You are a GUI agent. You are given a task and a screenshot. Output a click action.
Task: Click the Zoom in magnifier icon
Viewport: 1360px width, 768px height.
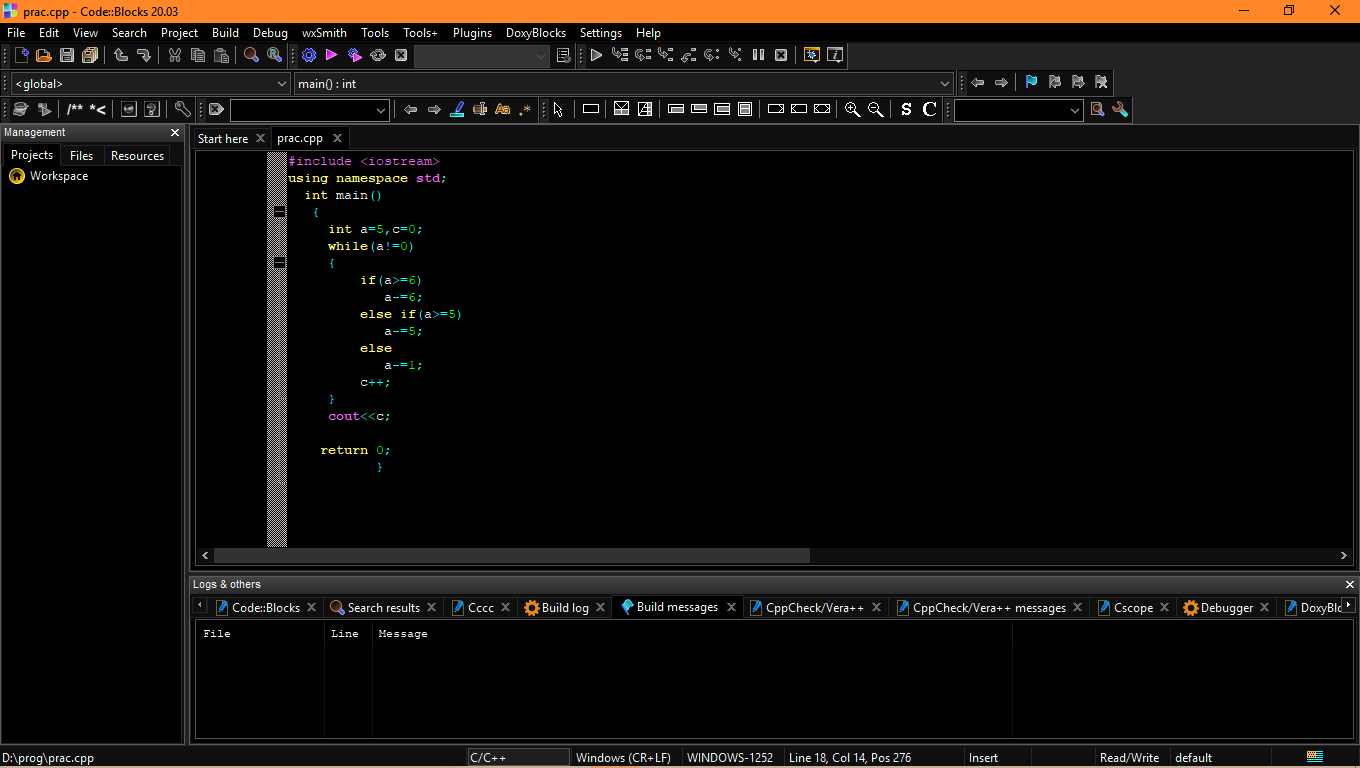852,109
